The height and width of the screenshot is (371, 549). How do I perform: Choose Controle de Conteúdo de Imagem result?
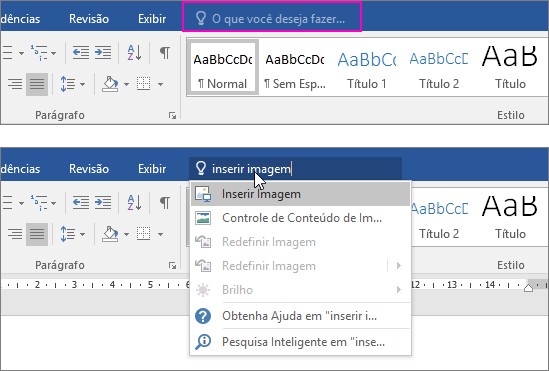click(300, 218)
